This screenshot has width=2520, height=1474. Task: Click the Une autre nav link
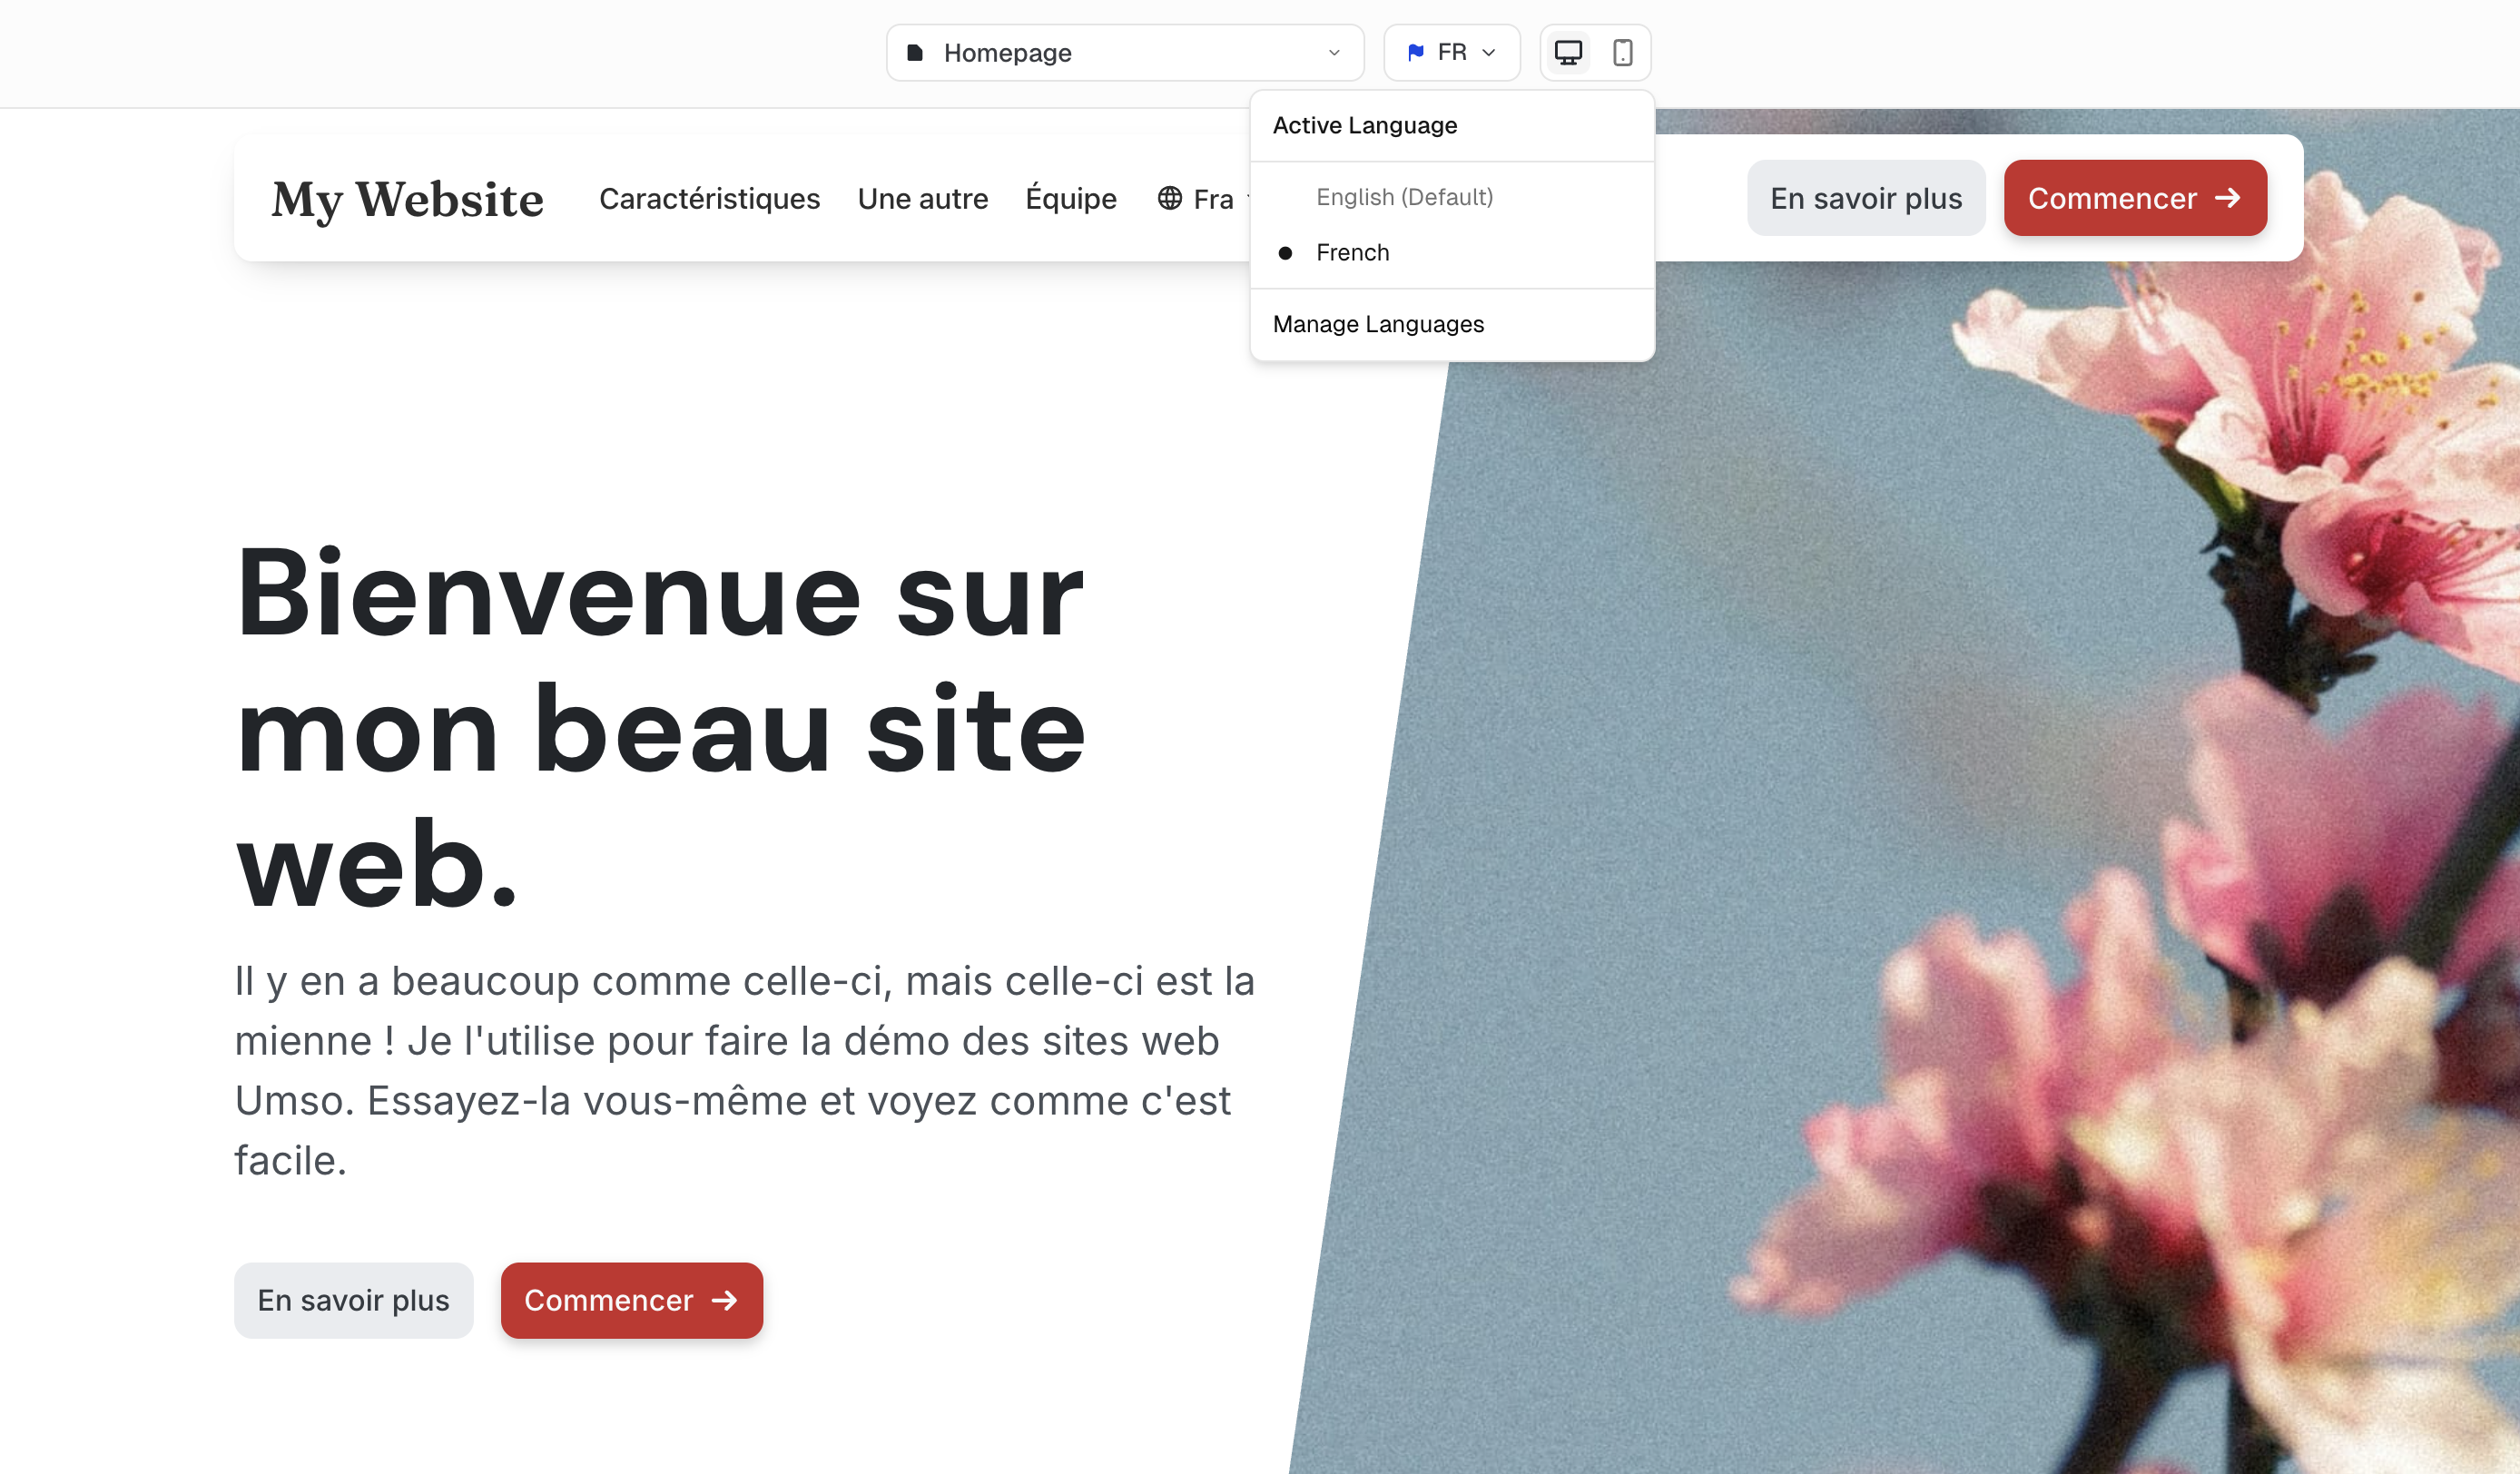[x=922, y=198]
